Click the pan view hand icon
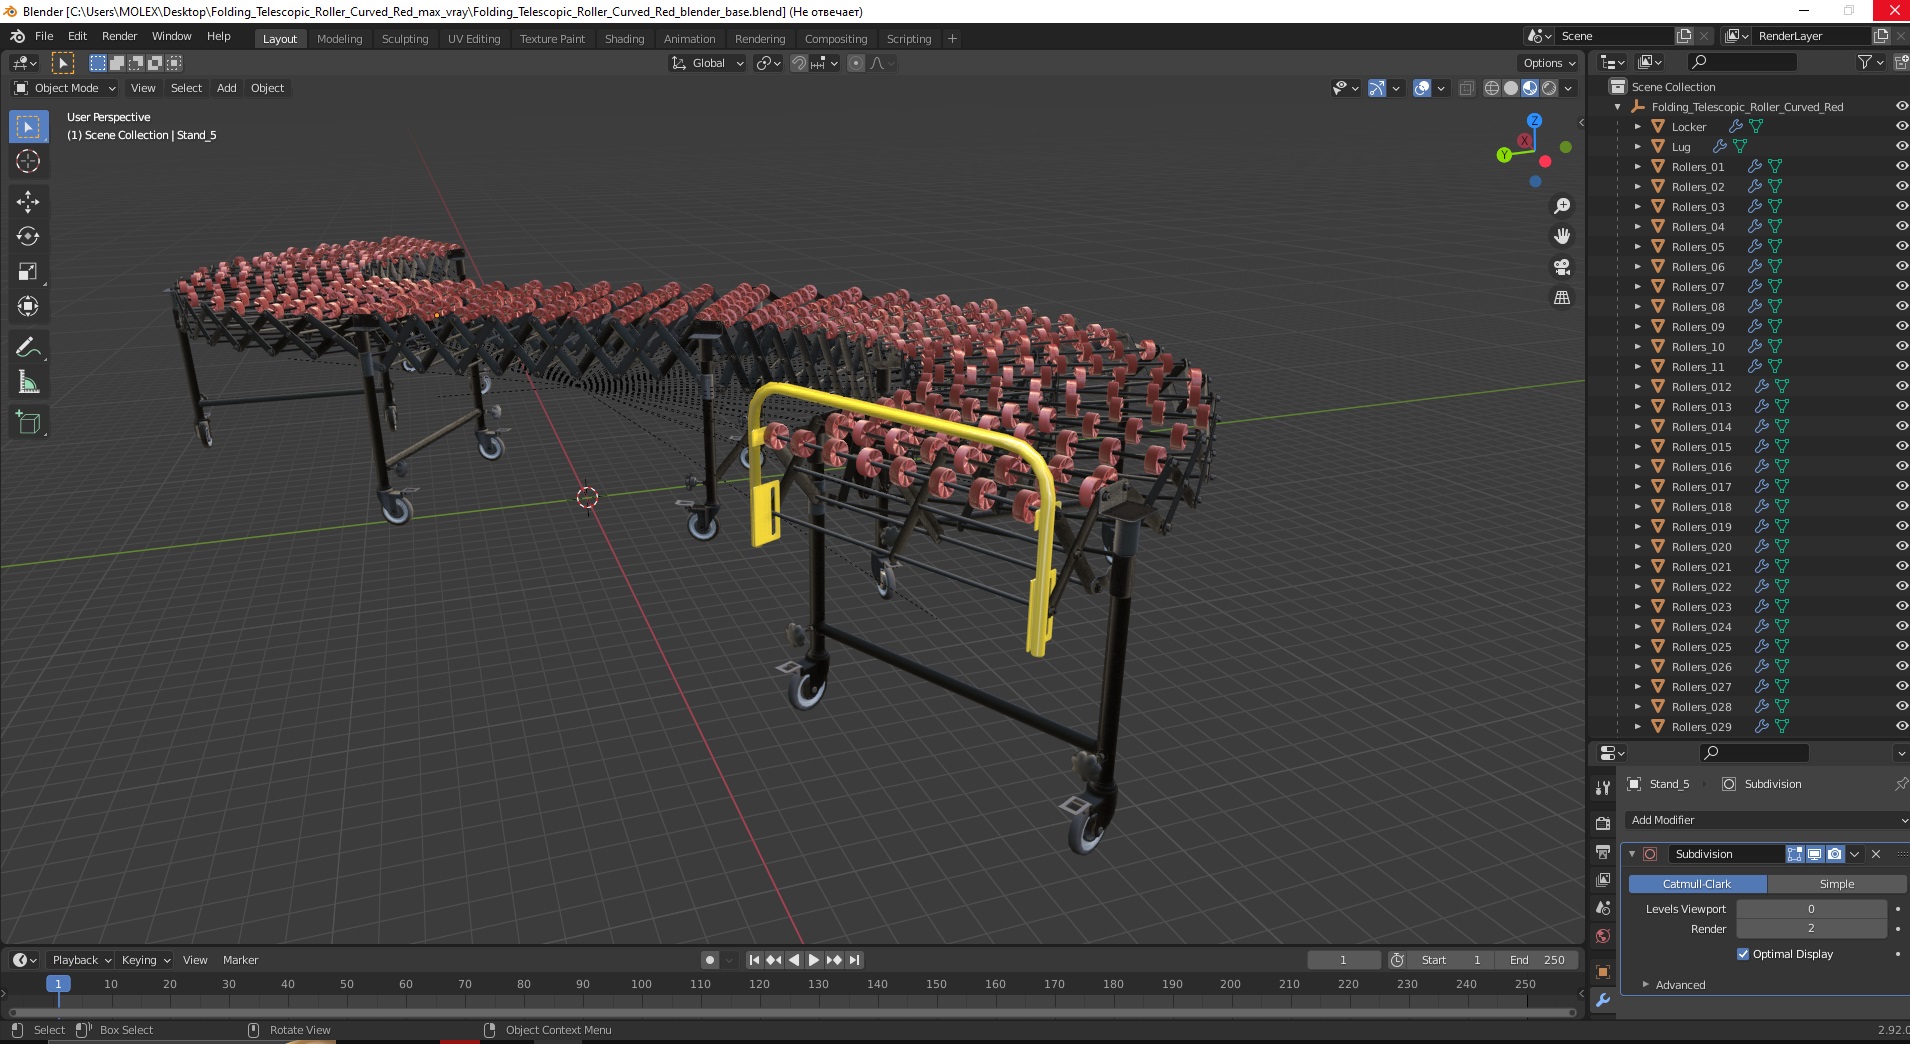 pyautogui.click(x=1561, y=236)
